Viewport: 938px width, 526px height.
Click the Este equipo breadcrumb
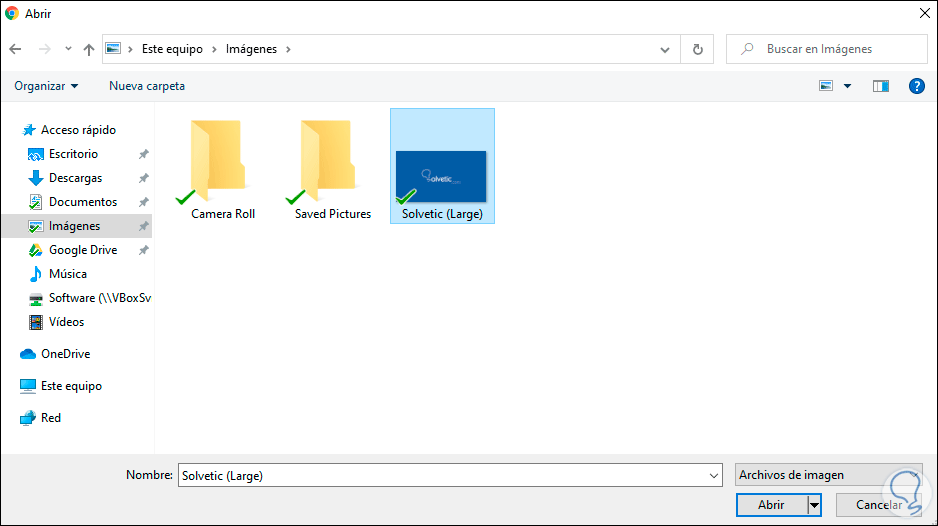pyautogui.click(x=172, y=49)
